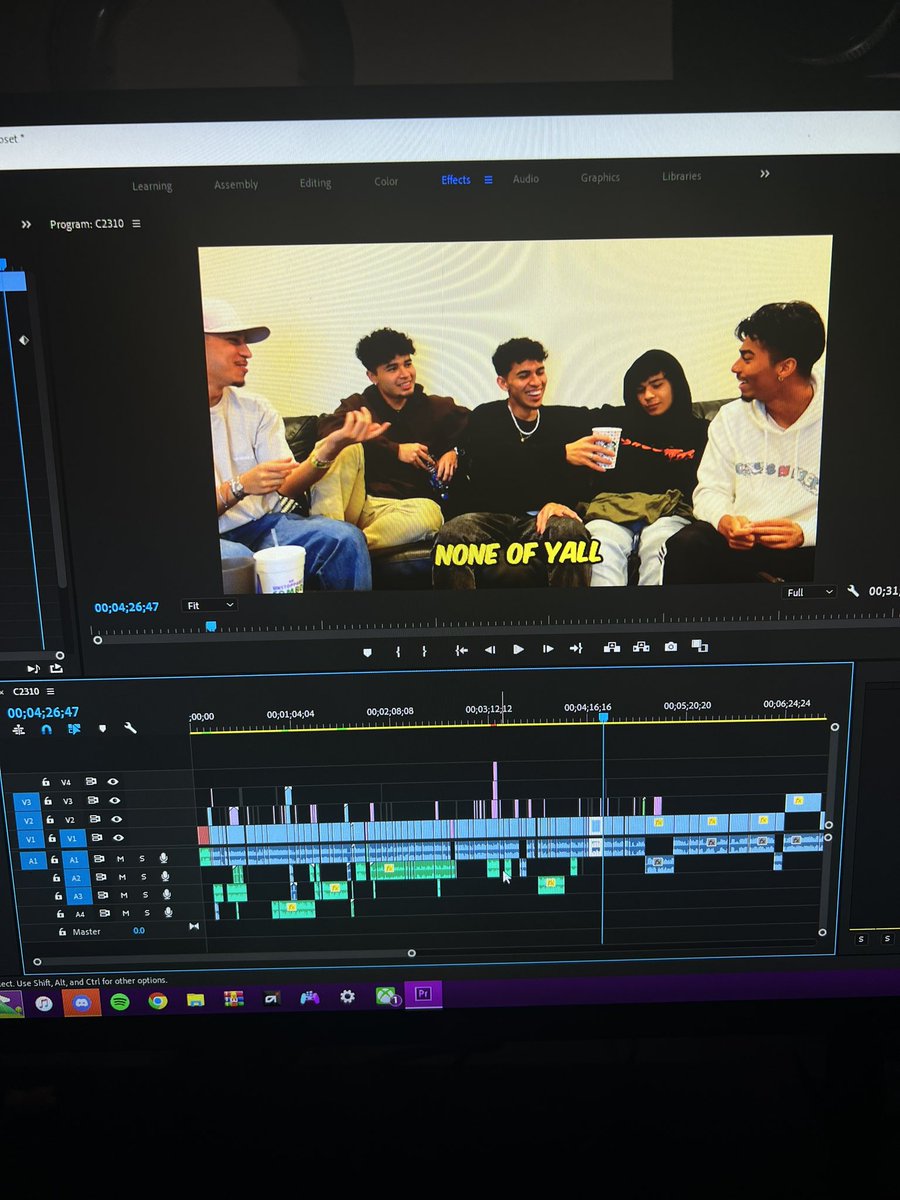This screenshot has height=1200, width=900.
Task: Lock track V2 with its padlock
Action: (x=50, y=820)
